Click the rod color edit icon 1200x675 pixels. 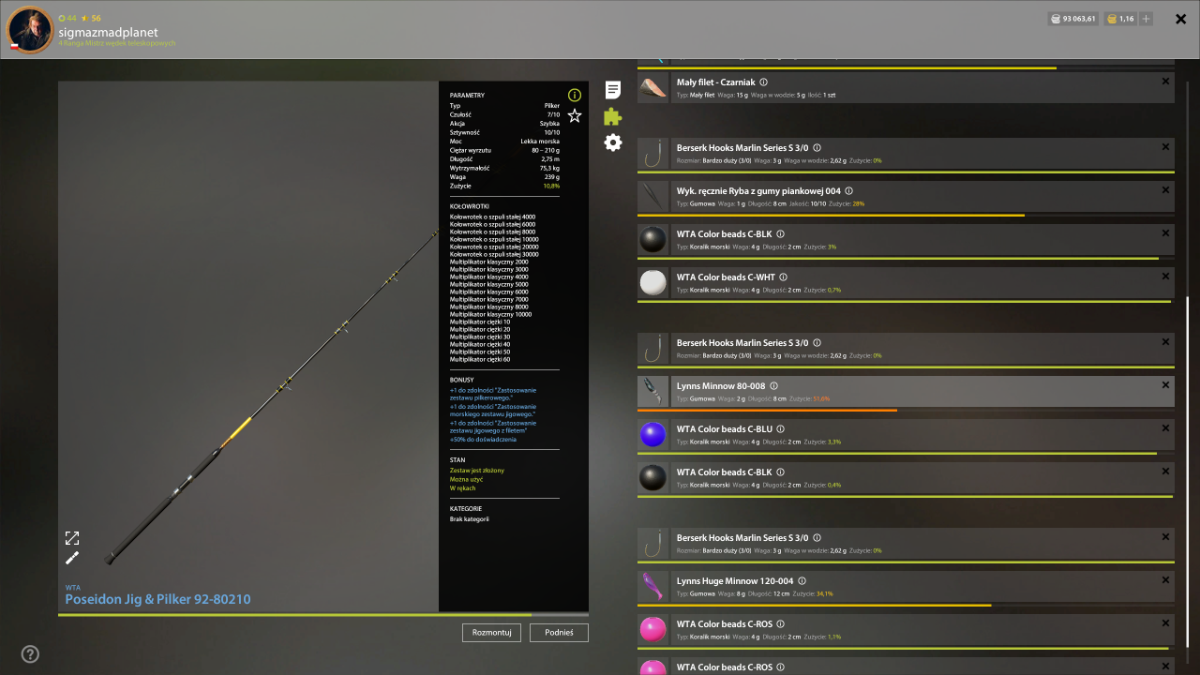[72, 558]
